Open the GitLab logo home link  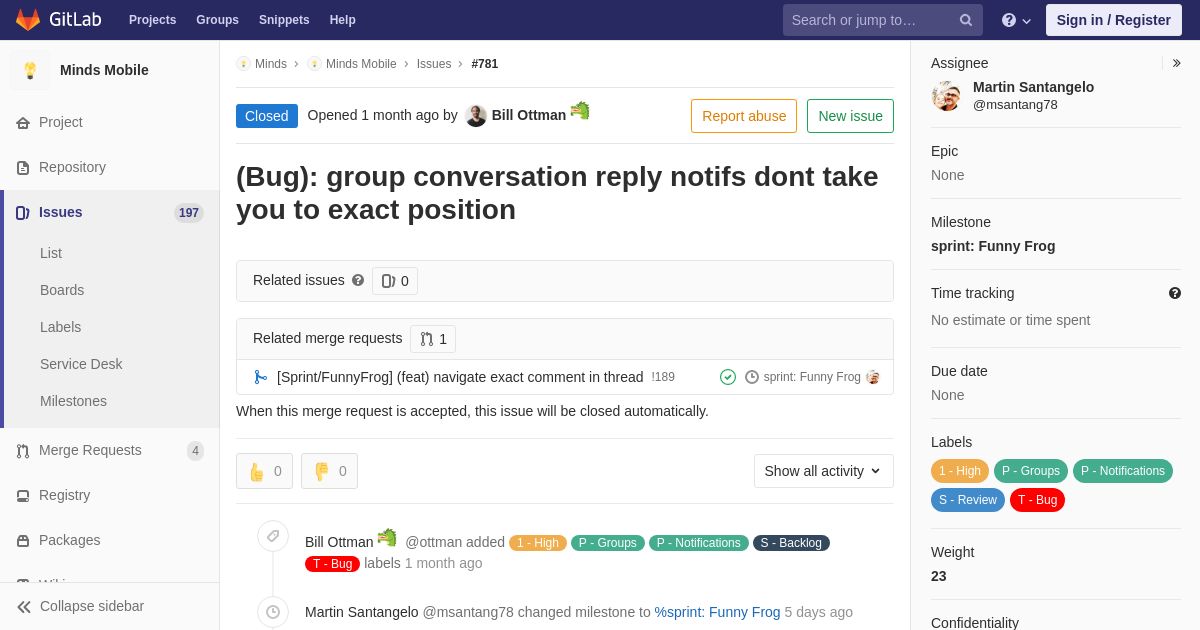(x=57, y=20)
